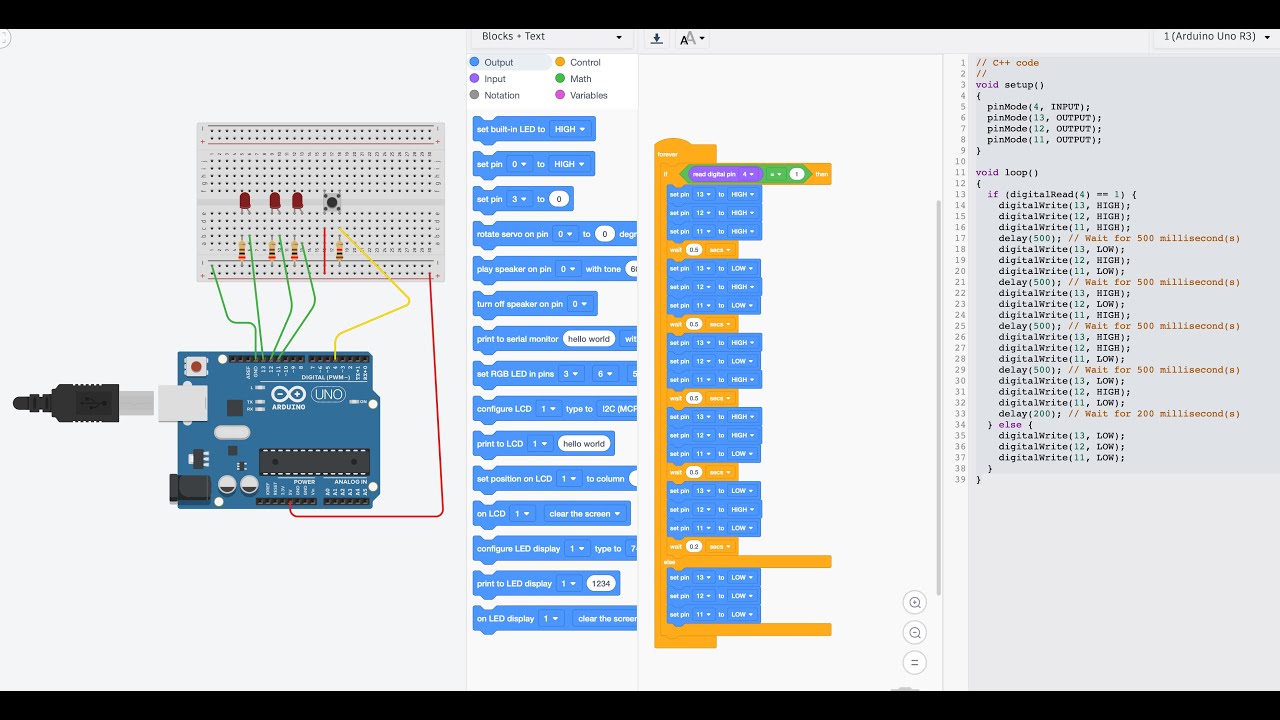Click the 0.2 value on the wait block
This screenshot has width=1280, height=720.
click(694, 547)
